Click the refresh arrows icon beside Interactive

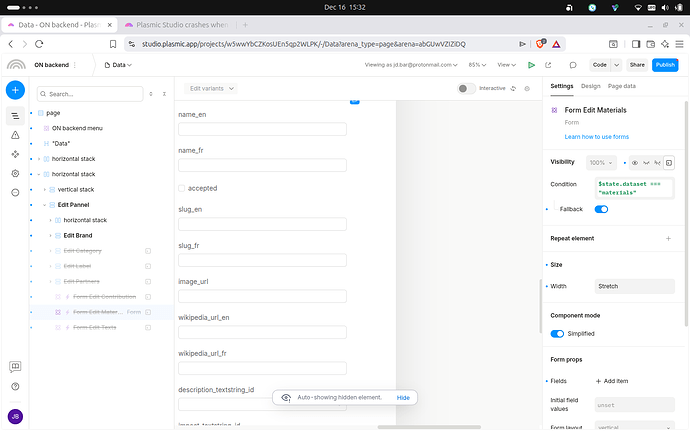[x=513, y=88]
